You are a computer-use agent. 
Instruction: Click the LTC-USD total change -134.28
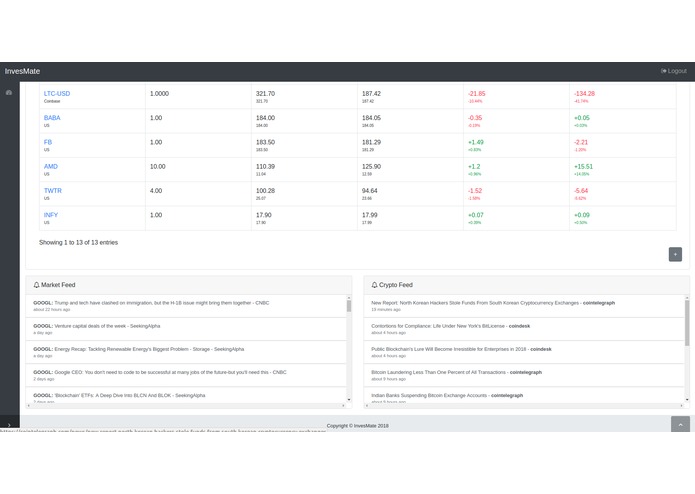(x=584, y=93)
